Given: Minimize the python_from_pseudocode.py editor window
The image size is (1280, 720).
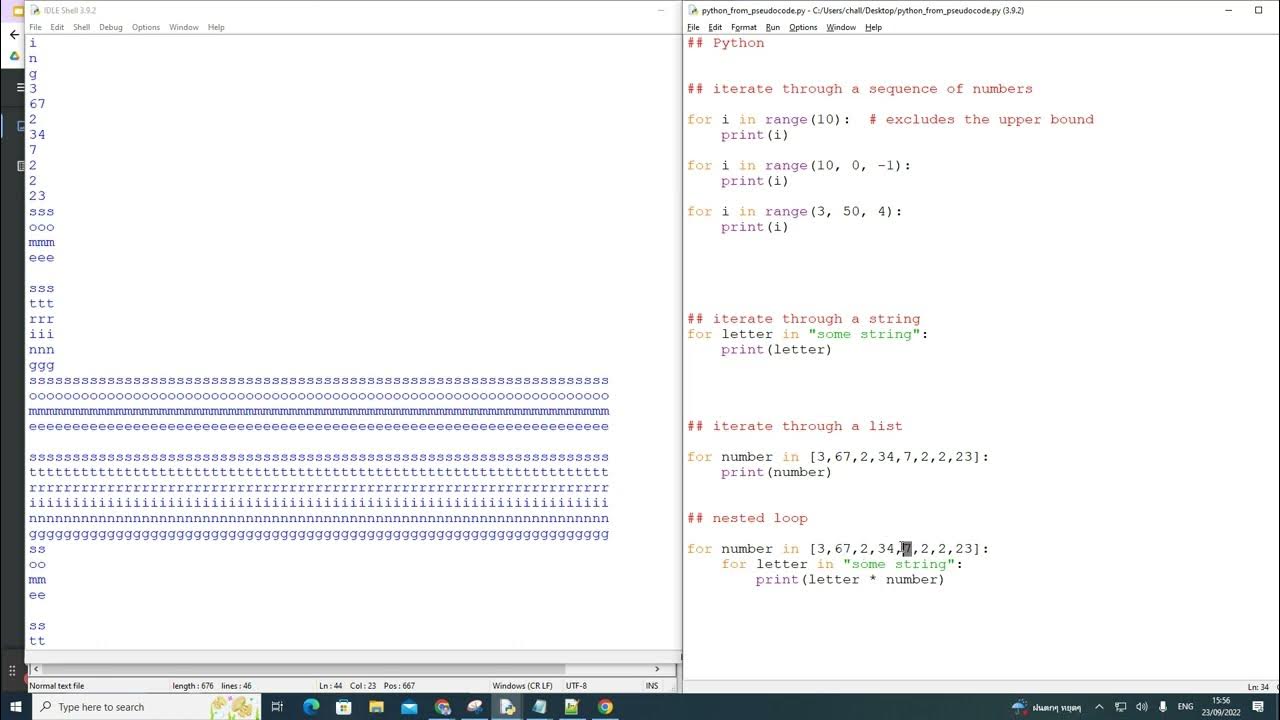Looking at the screenshot, I should coord(1229,10).
